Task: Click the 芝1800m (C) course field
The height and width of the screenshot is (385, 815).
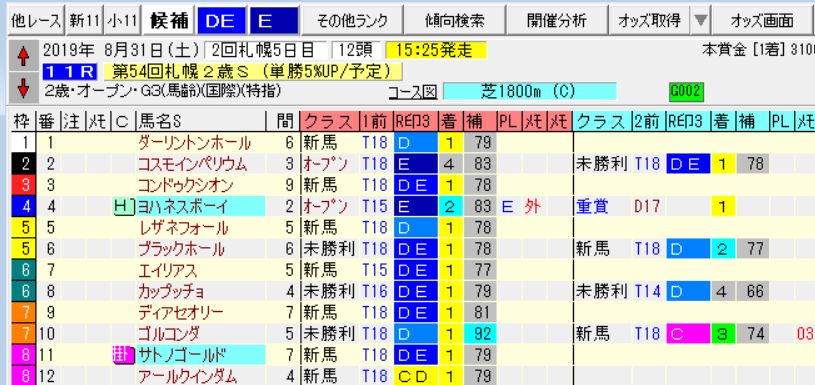Action: click(x=530, y=92)
